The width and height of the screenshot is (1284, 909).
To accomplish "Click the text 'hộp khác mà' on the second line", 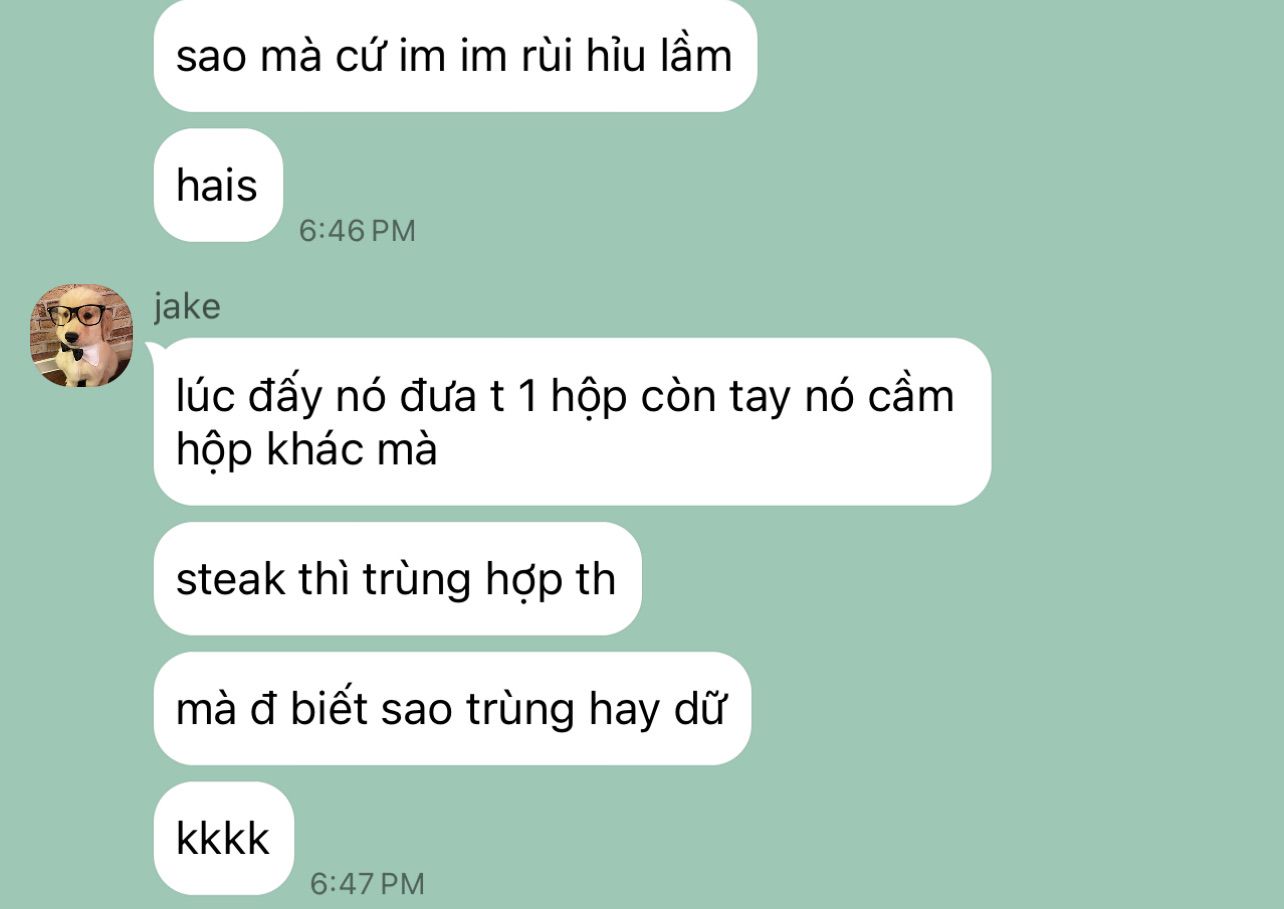I will click(x=307, y=451).
